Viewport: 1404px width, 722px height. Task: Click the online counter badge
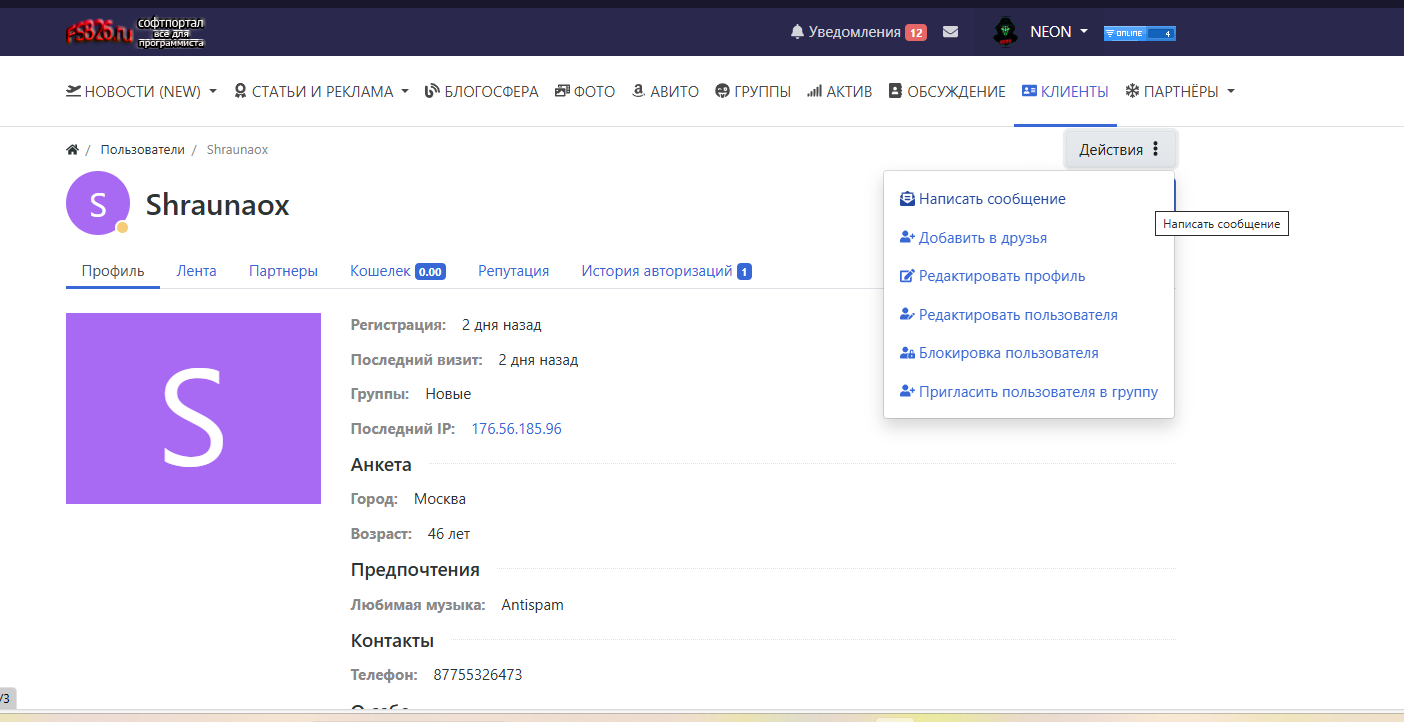tap(1139, 33)
